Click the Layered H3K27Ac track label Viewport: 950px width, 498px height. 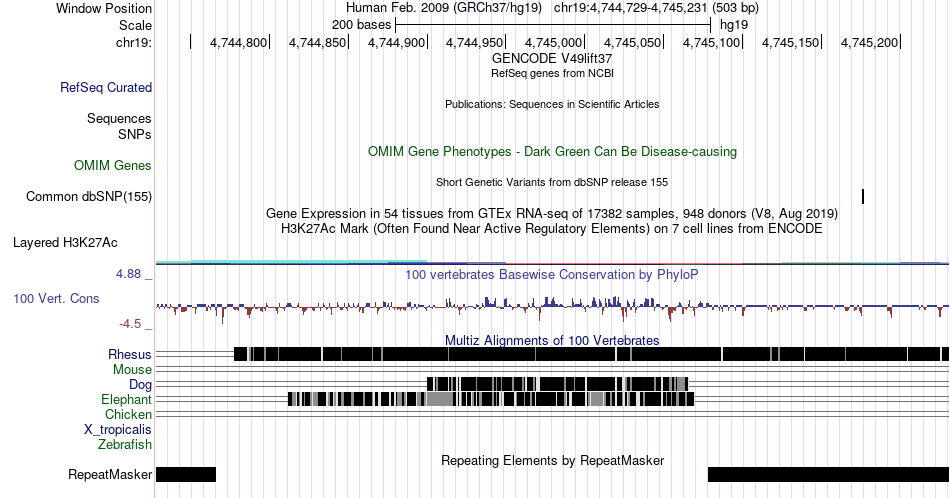click(65, 242)
